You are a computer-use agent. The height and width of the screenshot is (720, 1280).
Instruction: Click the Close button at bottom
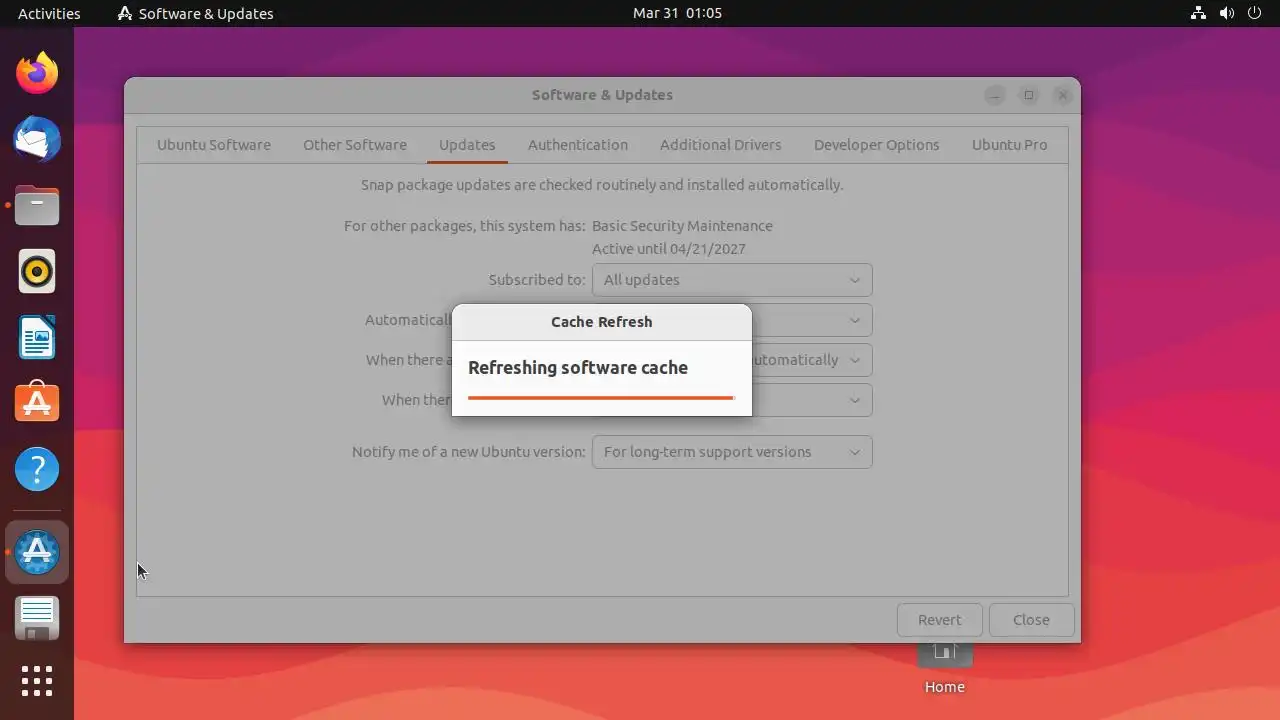(x=1031, y=620)
